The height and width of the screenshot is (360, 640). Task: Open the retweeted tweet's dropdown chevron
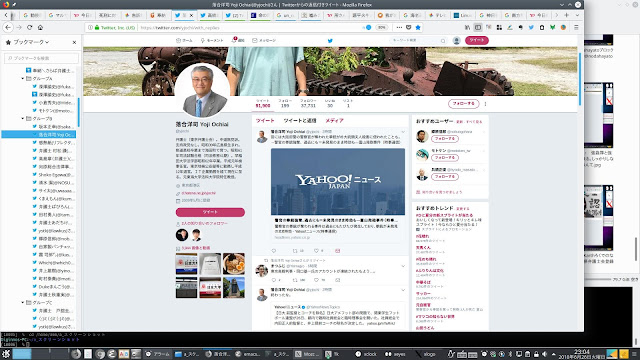click(x=403, y=266)
